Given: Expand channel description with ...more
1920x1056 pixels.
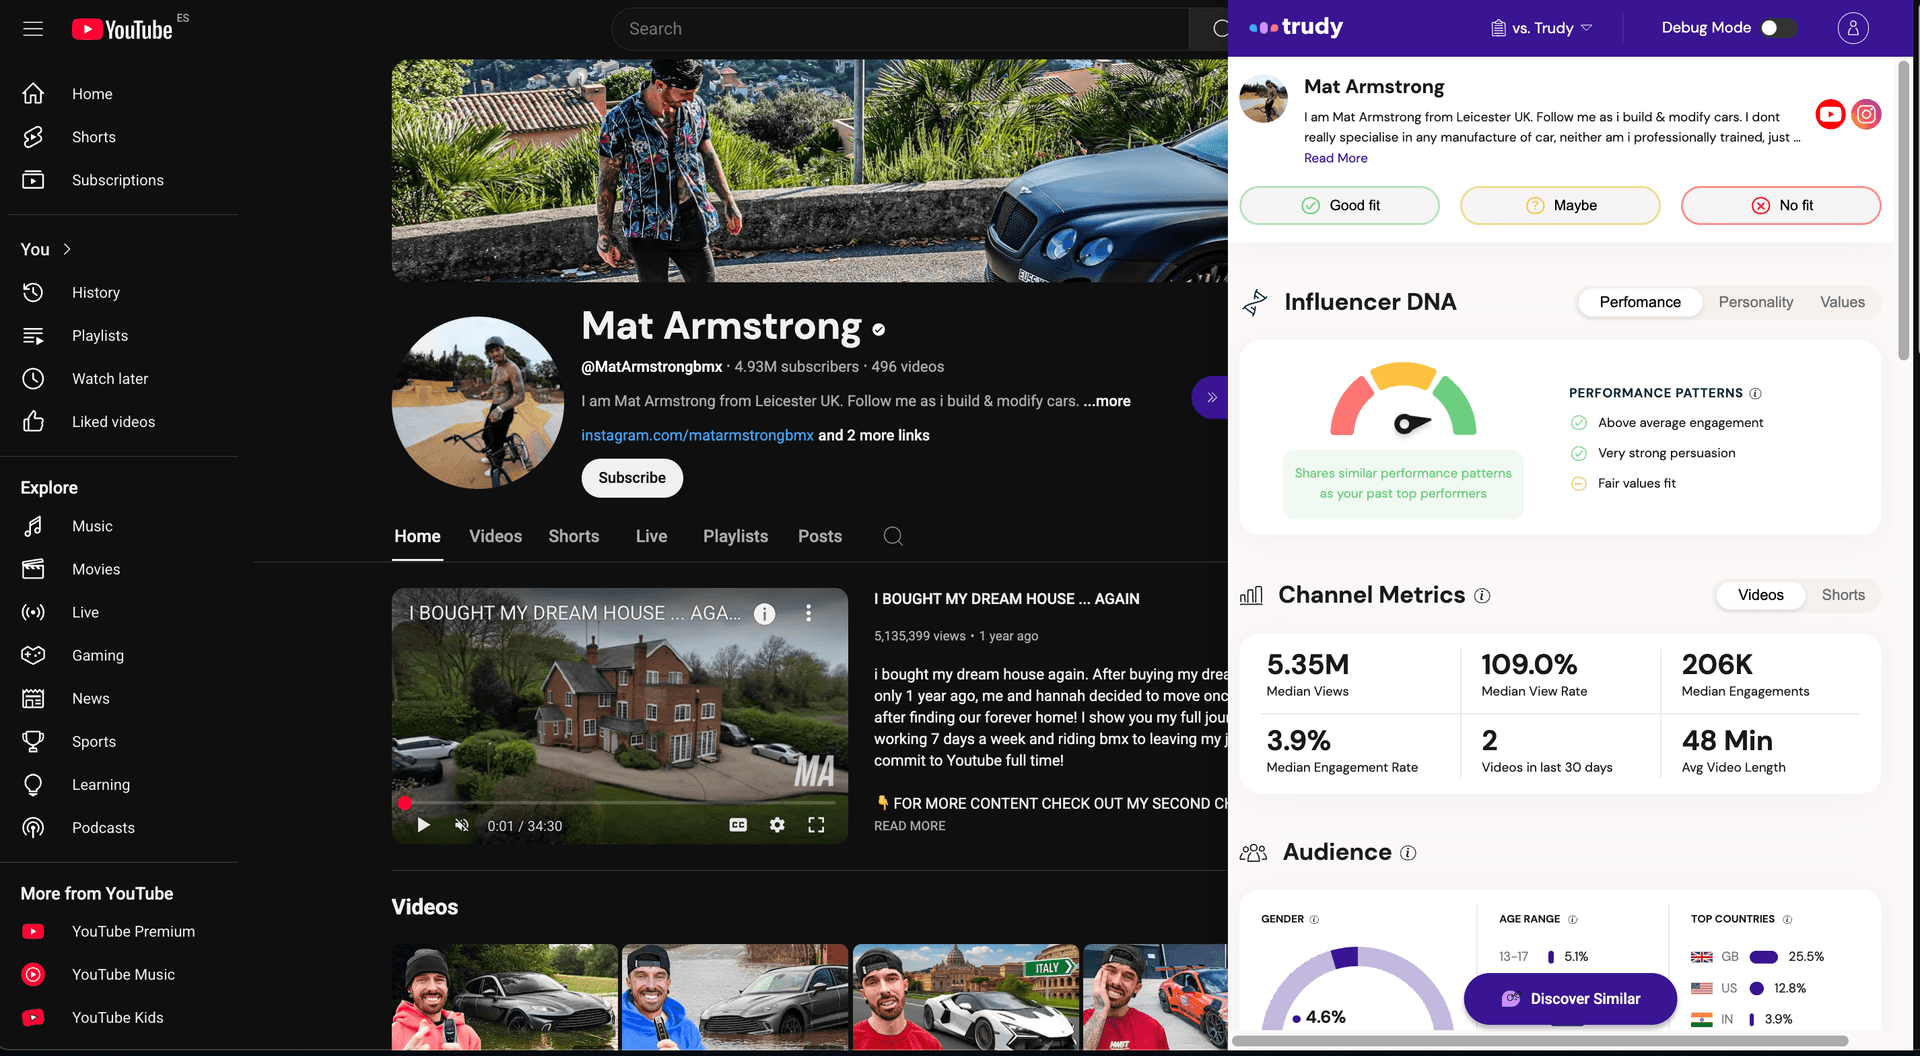Looking at the screenshot, I should [1107, 401].
